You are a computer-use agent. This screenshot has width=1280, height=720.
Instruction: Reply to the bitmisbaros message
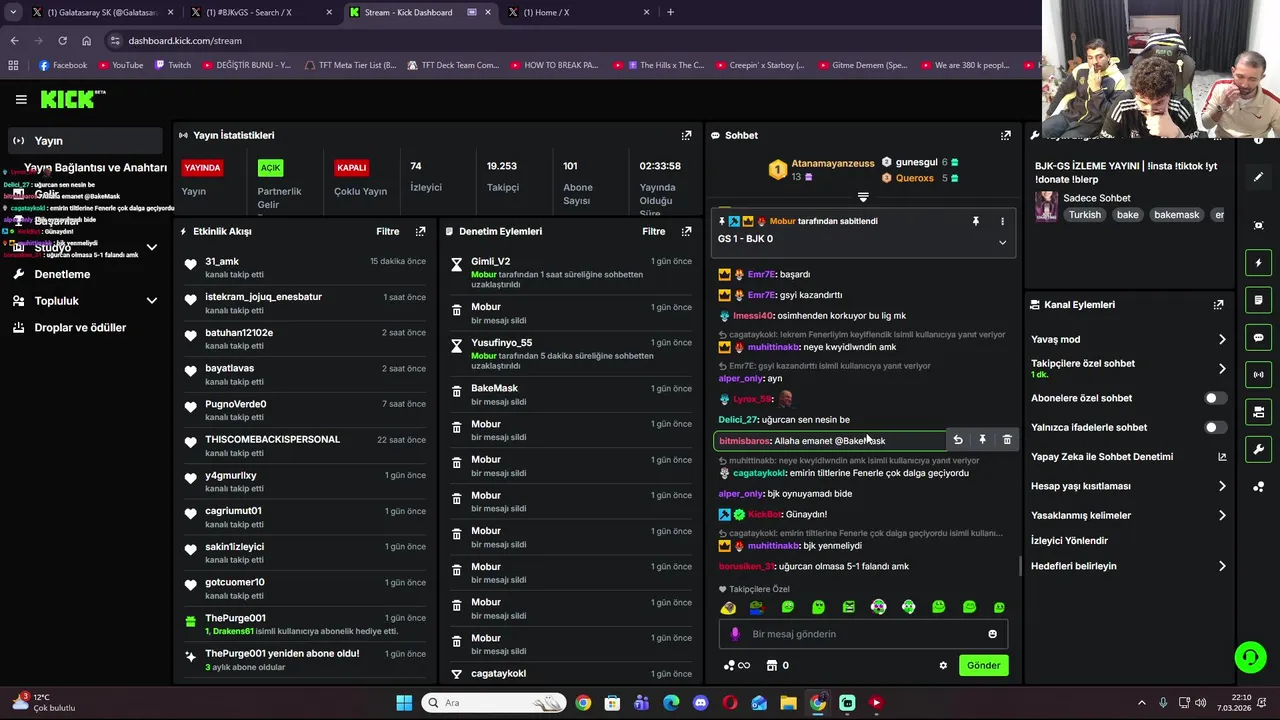(958, 440)
